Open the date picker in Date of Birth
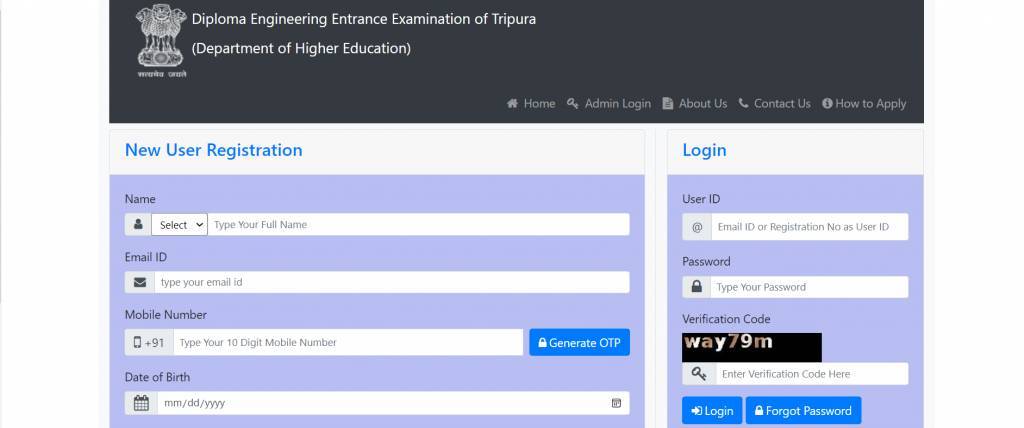This screenshot has height=428, width=1024. (616, 403)
